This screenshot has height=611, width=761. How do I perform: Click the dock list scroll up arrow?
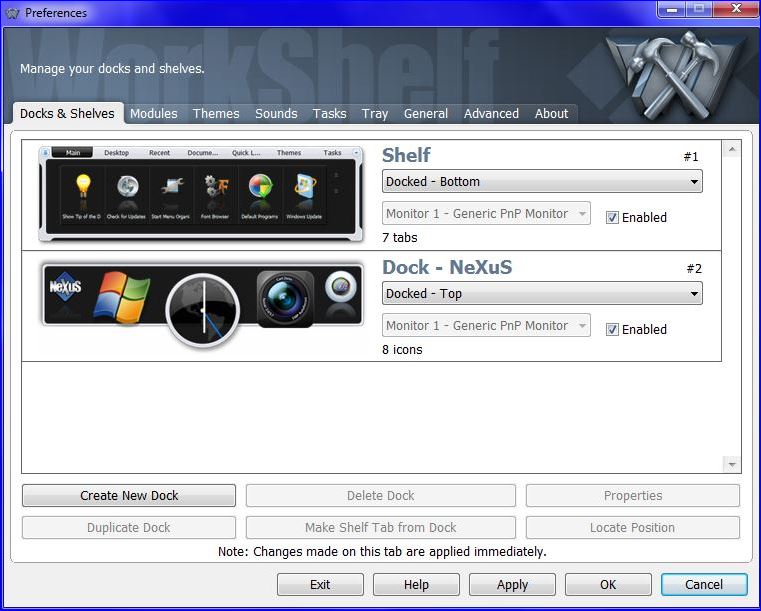coord(732,149)
